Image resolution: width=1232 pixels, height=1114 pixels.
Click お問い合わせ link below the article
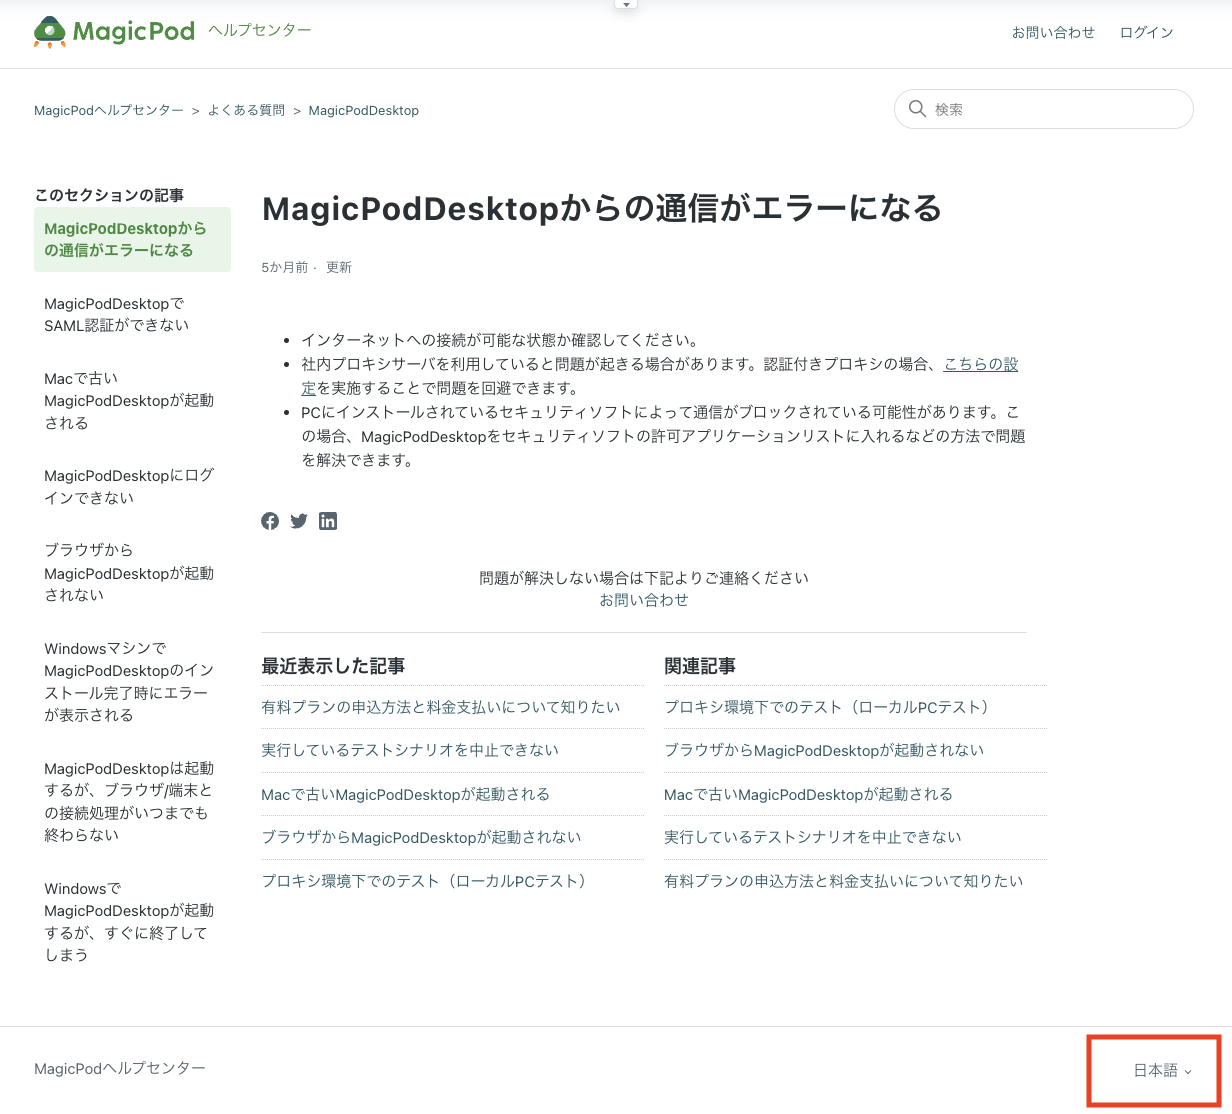click(x=644, y=600)
